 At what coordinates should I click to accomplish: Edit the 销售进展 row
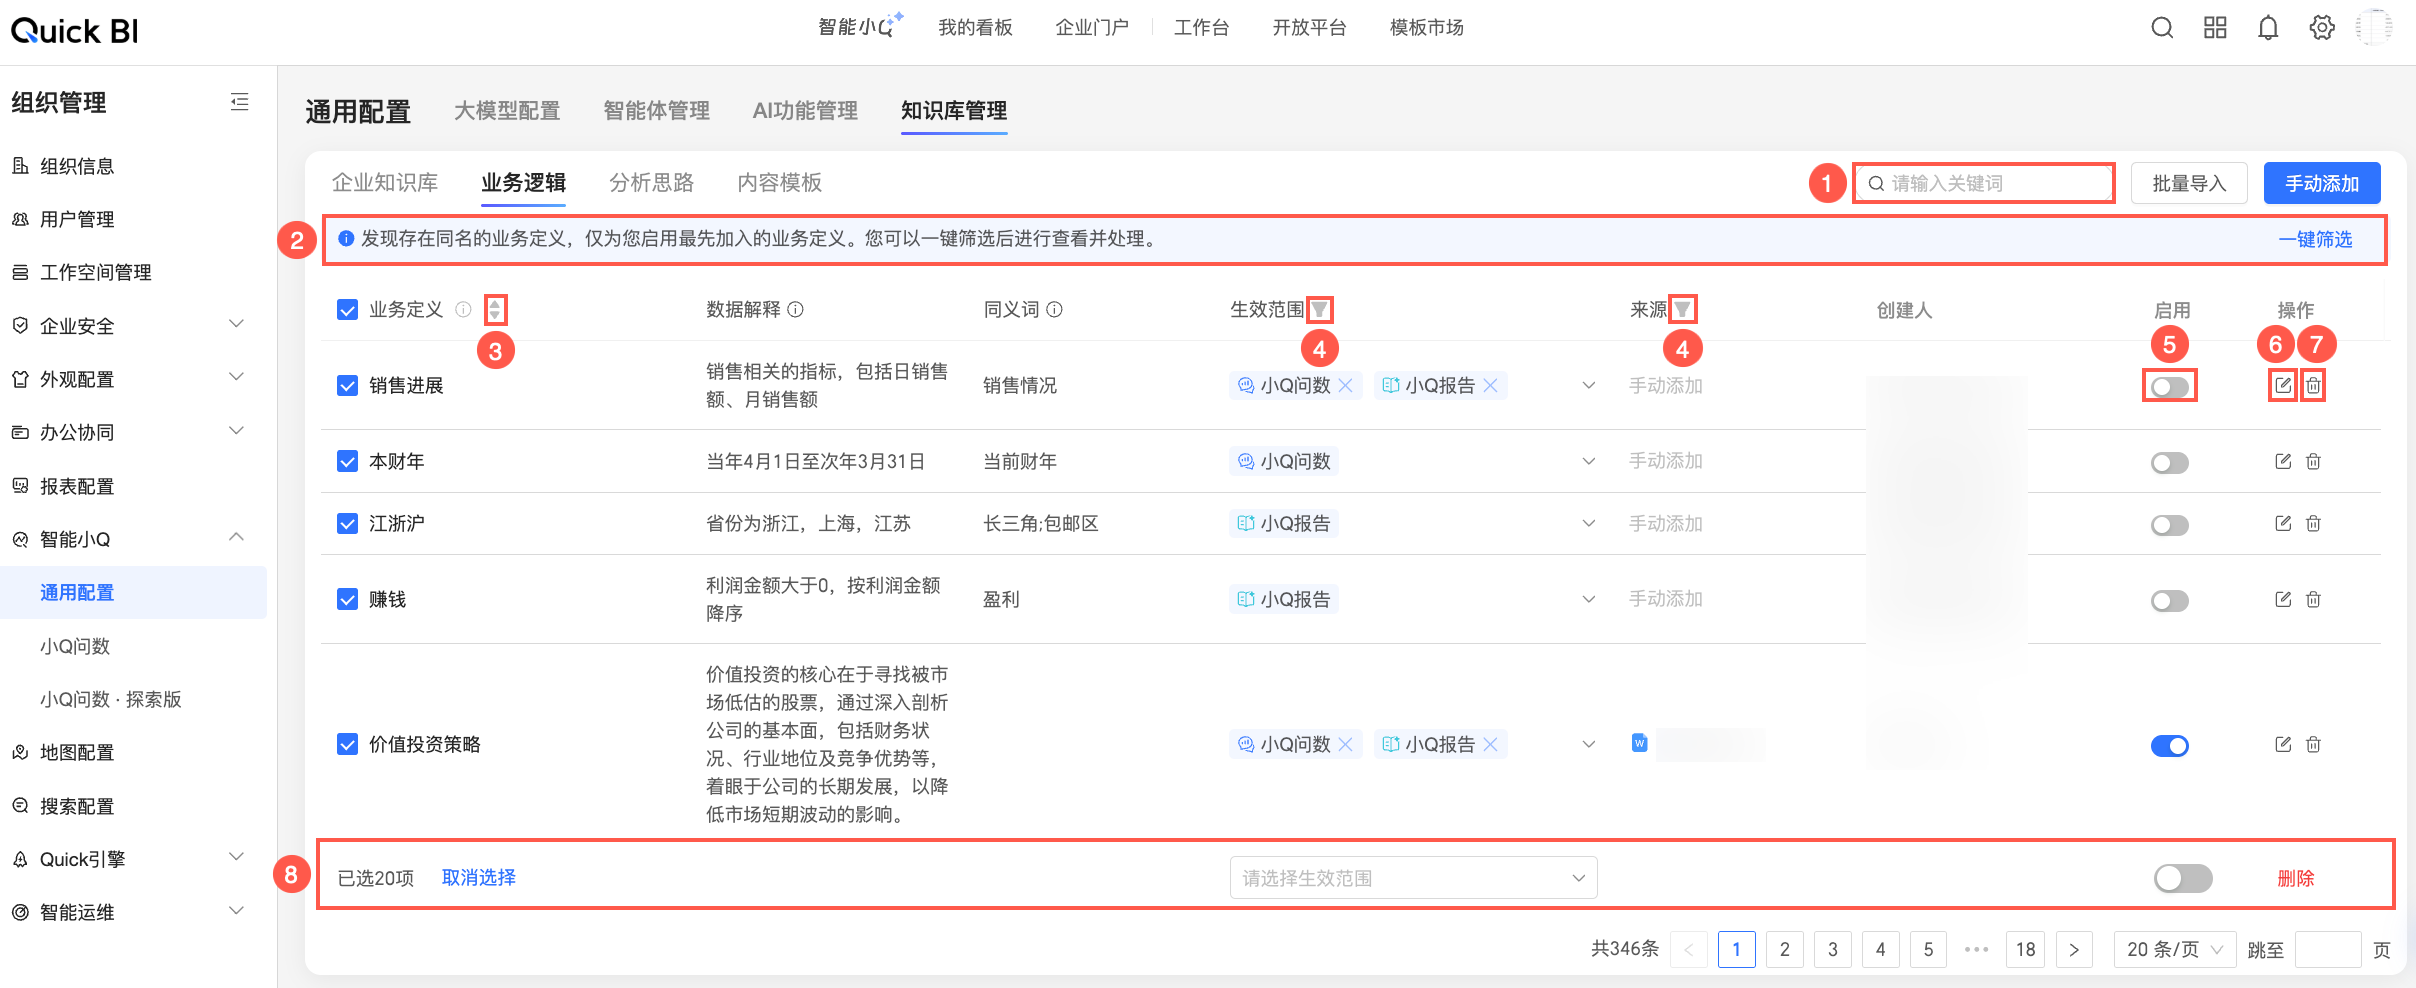coord(2283,385)
